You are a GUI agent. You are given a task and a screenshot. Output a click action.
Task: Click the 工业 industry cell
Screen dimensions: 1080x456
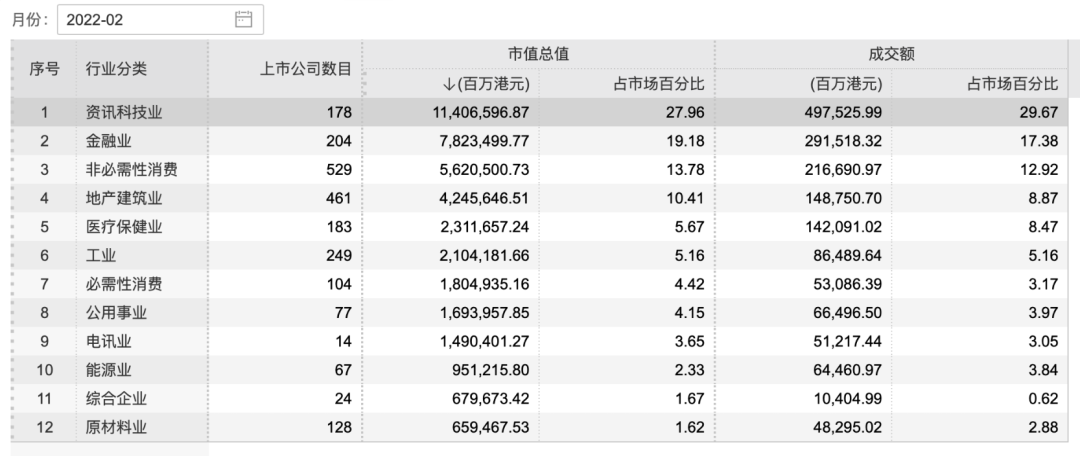pos(101,256)
